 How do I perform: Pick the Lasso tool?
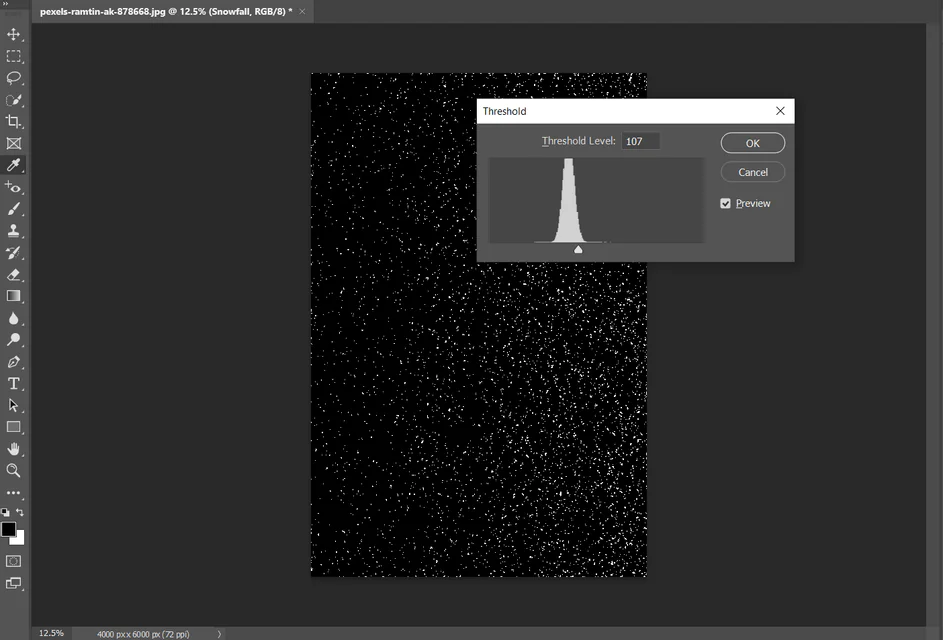click(14, 78)
